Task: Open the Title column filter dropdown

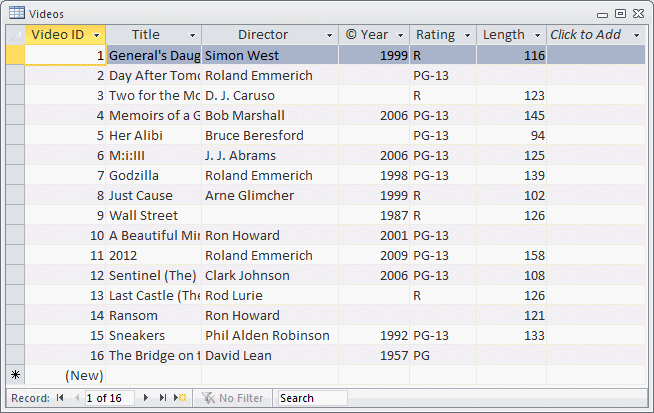Action: (x=192, y=35)
